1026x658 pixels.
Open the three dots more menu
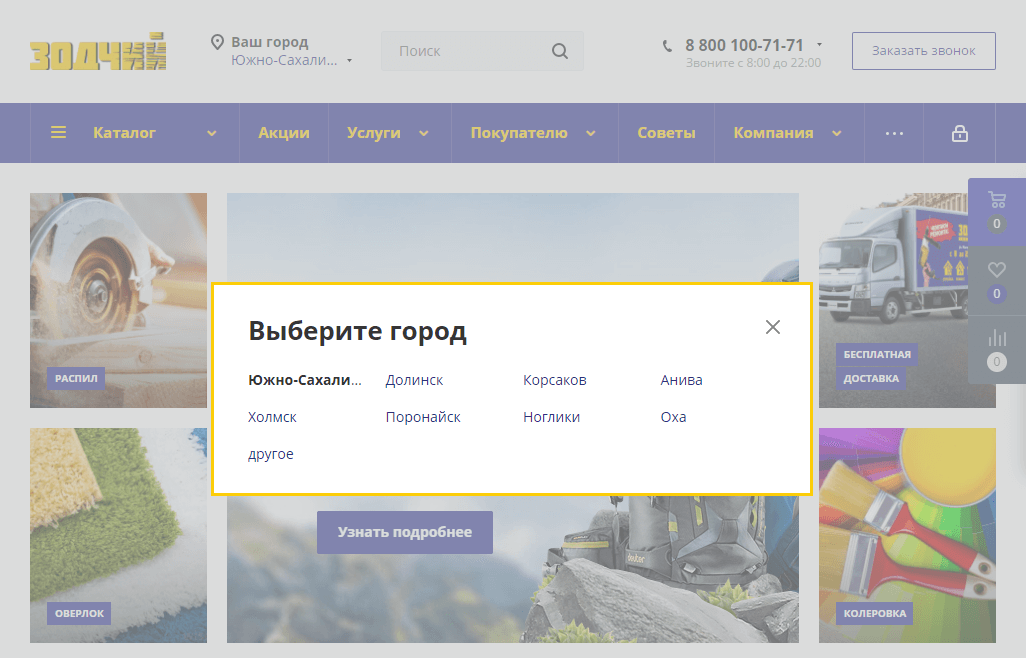[x=894, y=133]
